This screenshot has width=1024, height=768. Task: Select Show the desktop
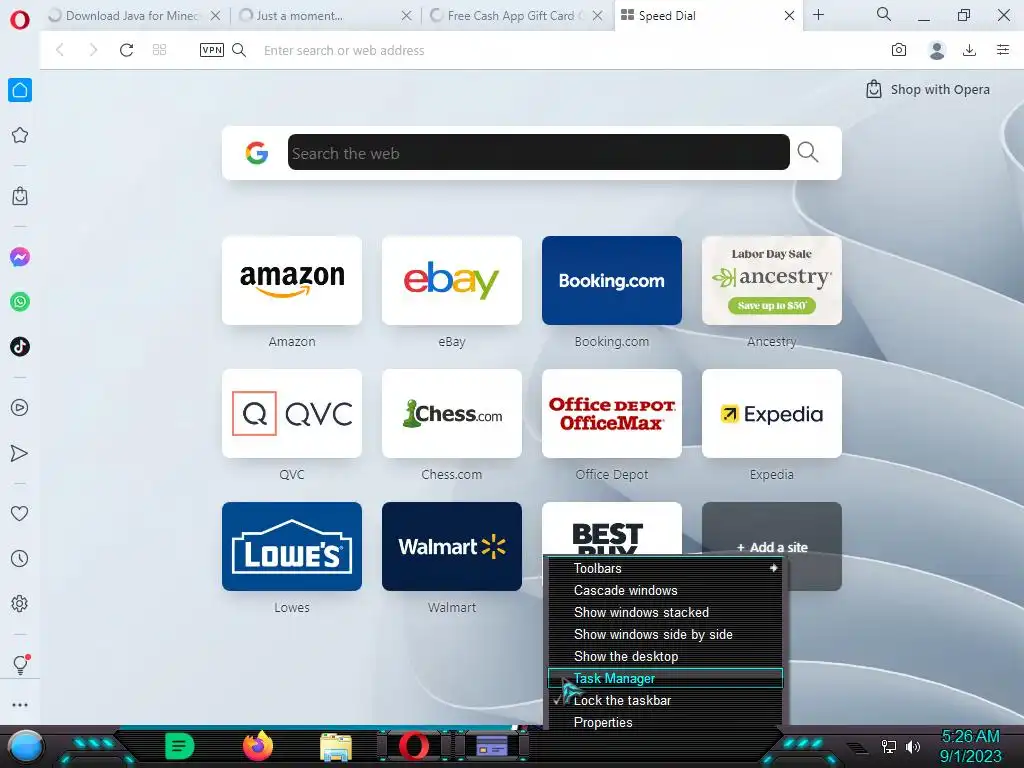coord(665,657)
